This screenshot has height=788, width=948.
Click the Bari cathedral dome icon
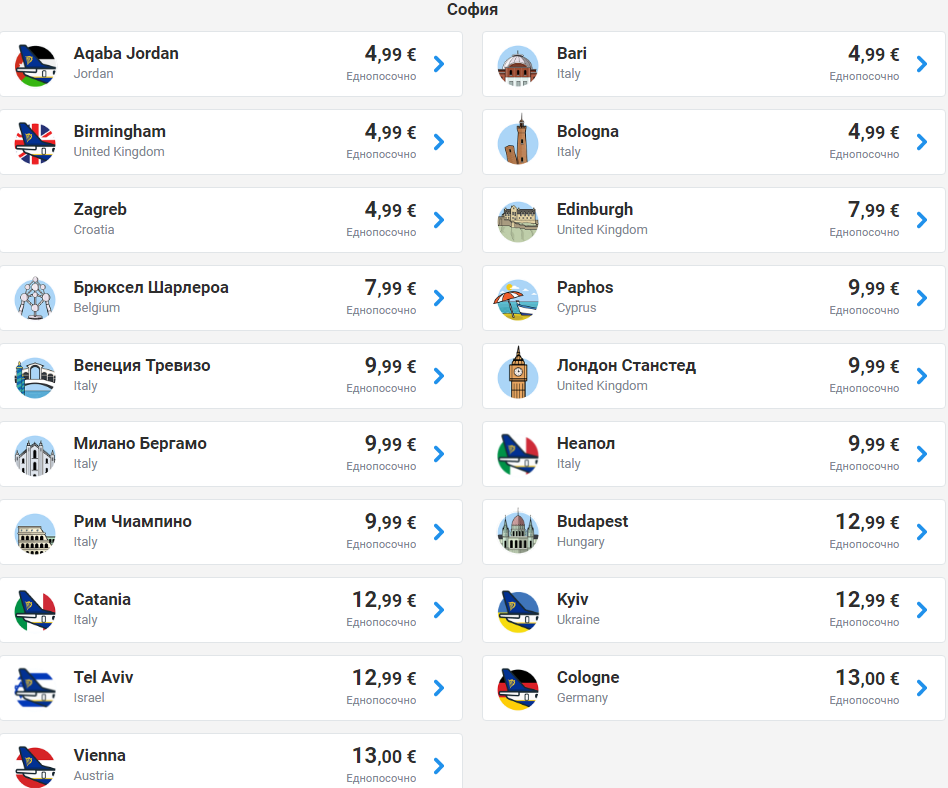point(518,65)
